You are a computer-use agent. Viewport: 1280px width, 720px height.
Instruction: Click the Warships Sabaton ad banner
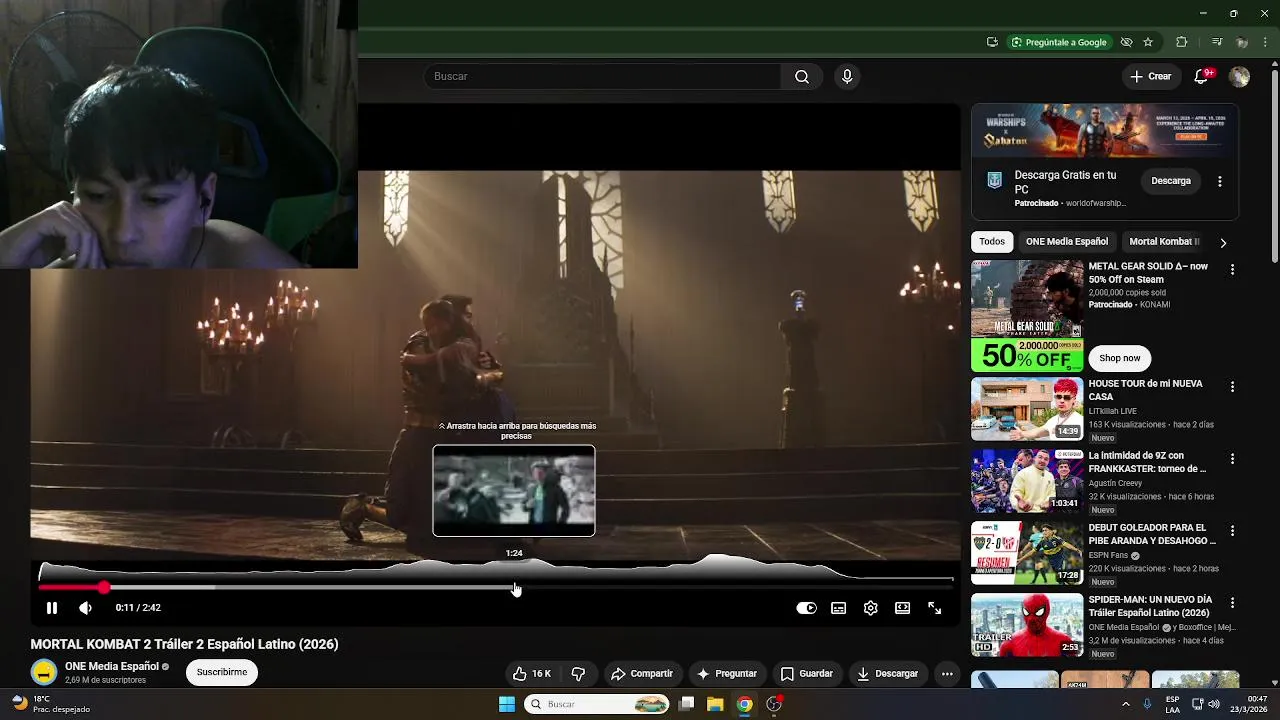pos(1105,131)
